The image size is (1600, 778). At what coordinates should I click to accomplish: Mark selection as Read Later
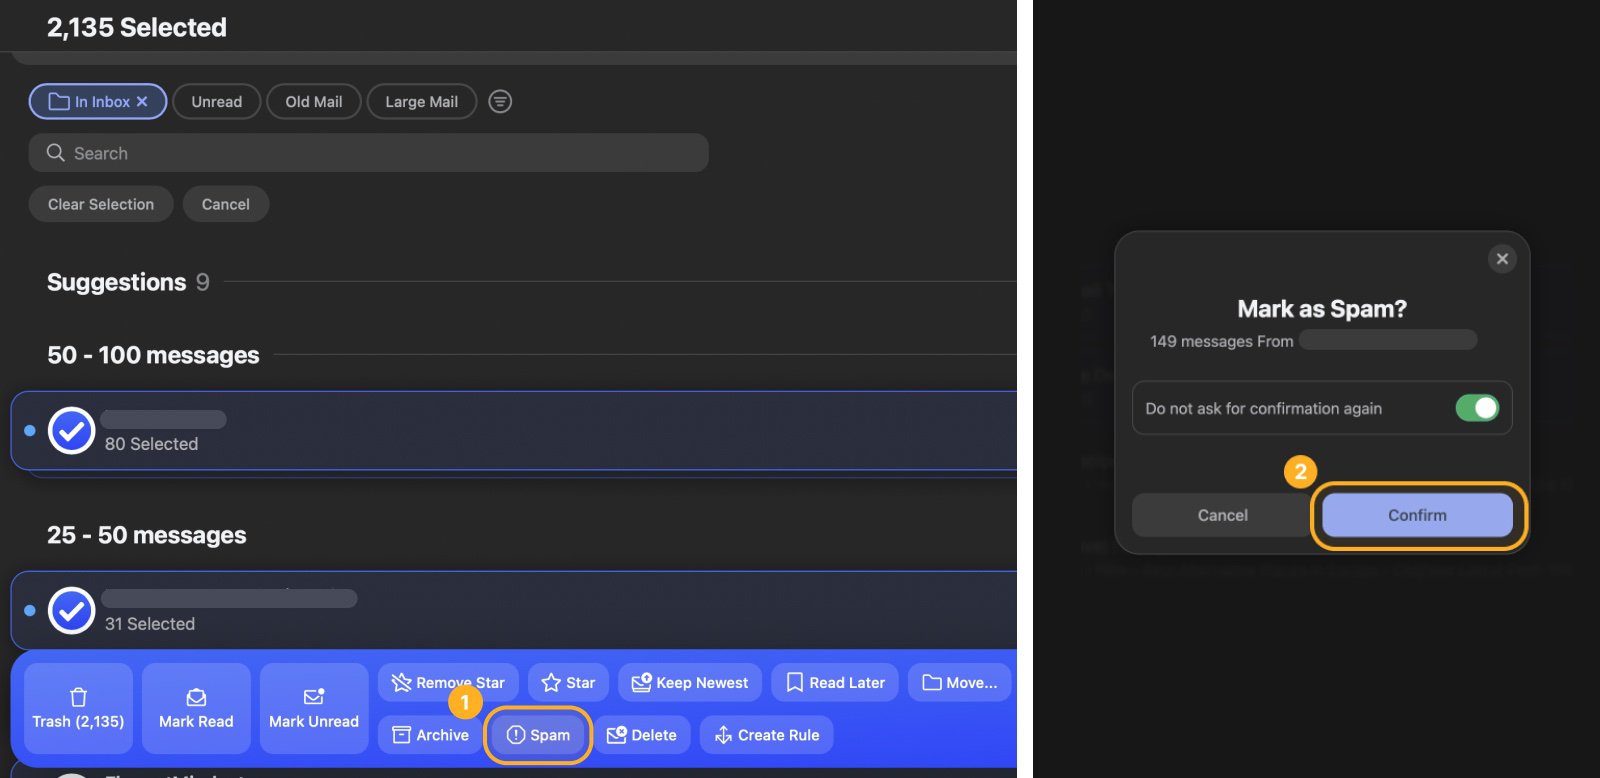[835, 683]
